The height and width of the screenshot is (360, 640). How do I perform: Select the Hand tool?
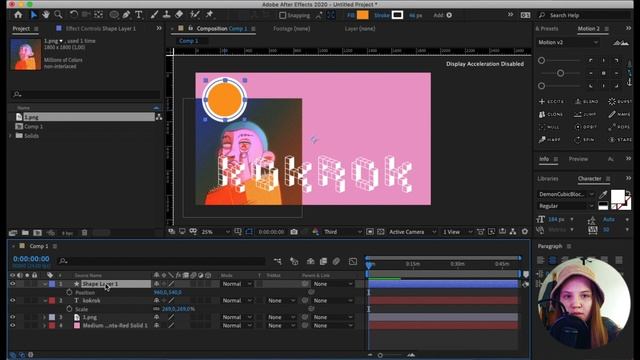pyautogui.click(x=46, y=15)
